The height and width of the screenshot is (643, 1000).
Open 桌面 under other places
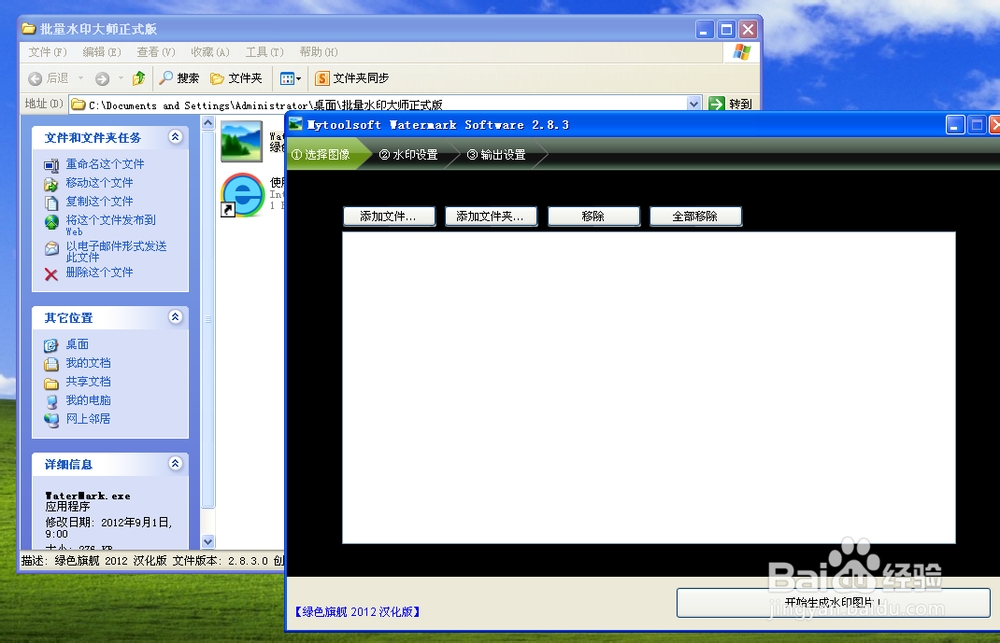(x=77, y=344)
